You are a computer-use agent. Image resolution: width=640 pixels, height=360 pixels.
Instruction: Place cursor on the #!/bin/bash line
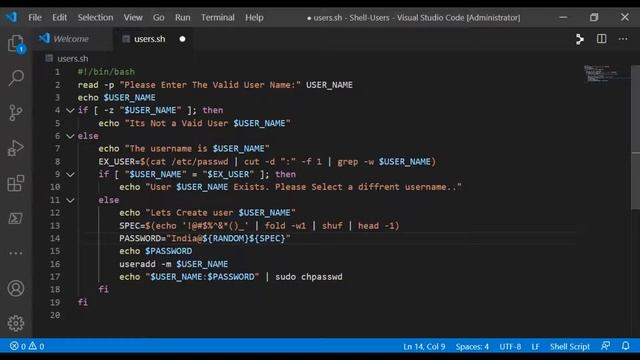coord(106,72)
